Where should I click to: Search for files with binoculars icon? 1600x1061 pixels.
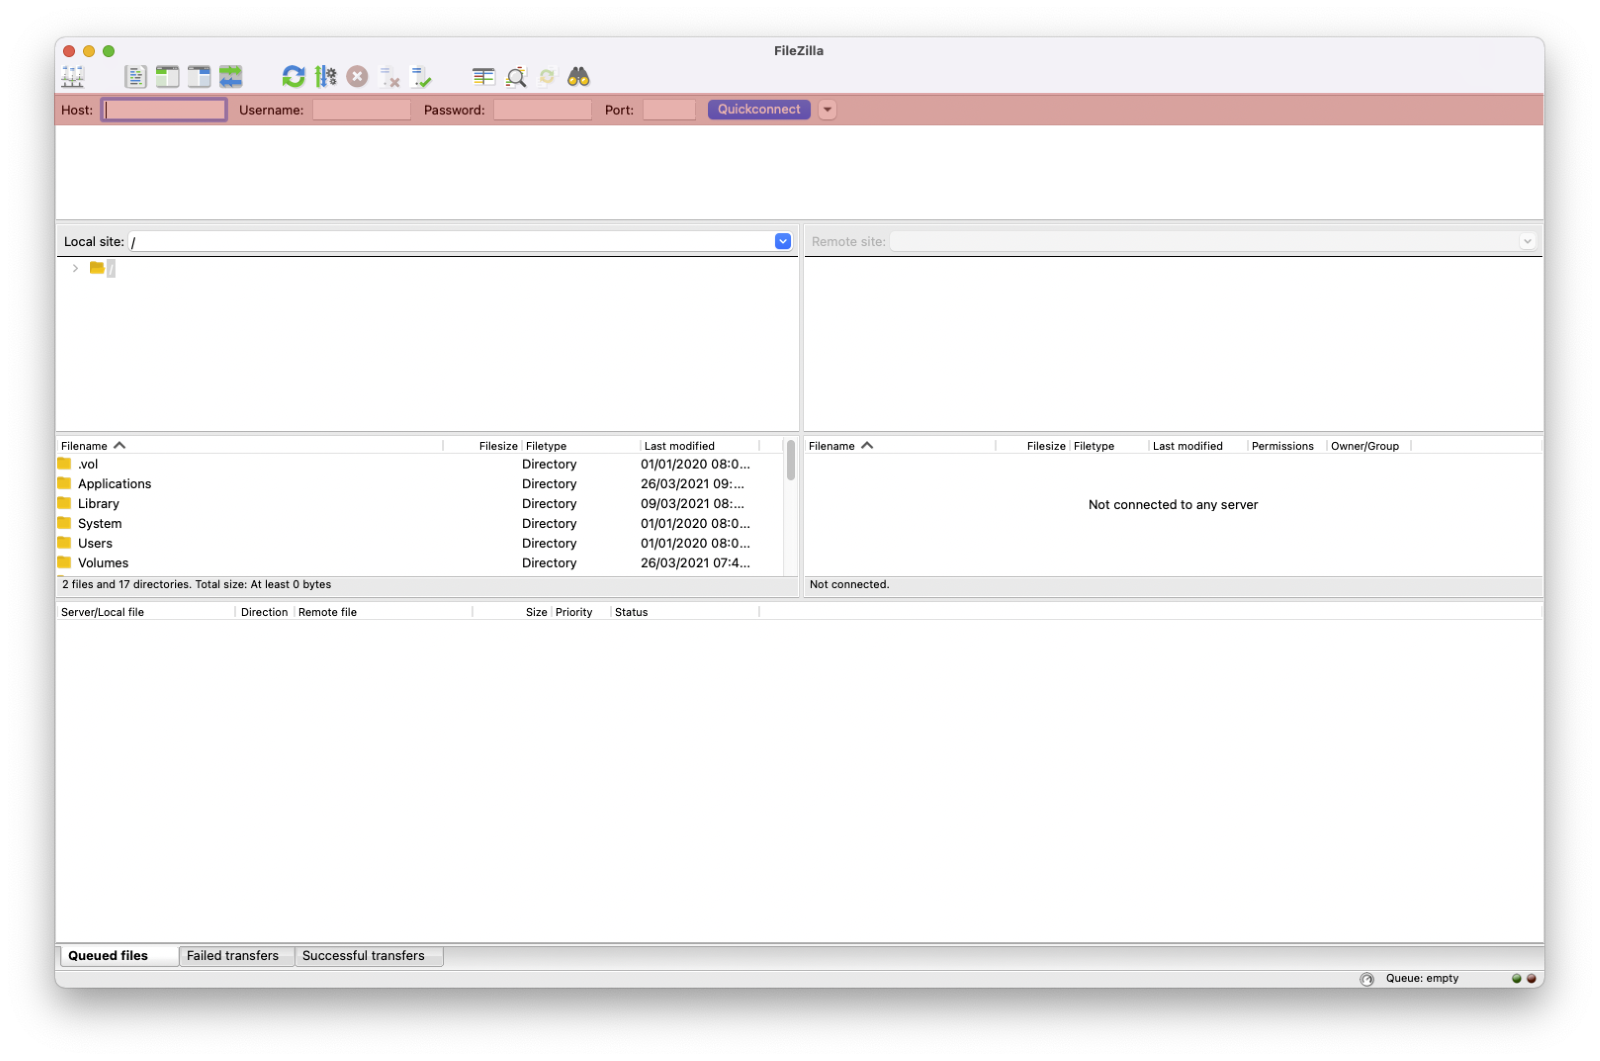[579, 77]
